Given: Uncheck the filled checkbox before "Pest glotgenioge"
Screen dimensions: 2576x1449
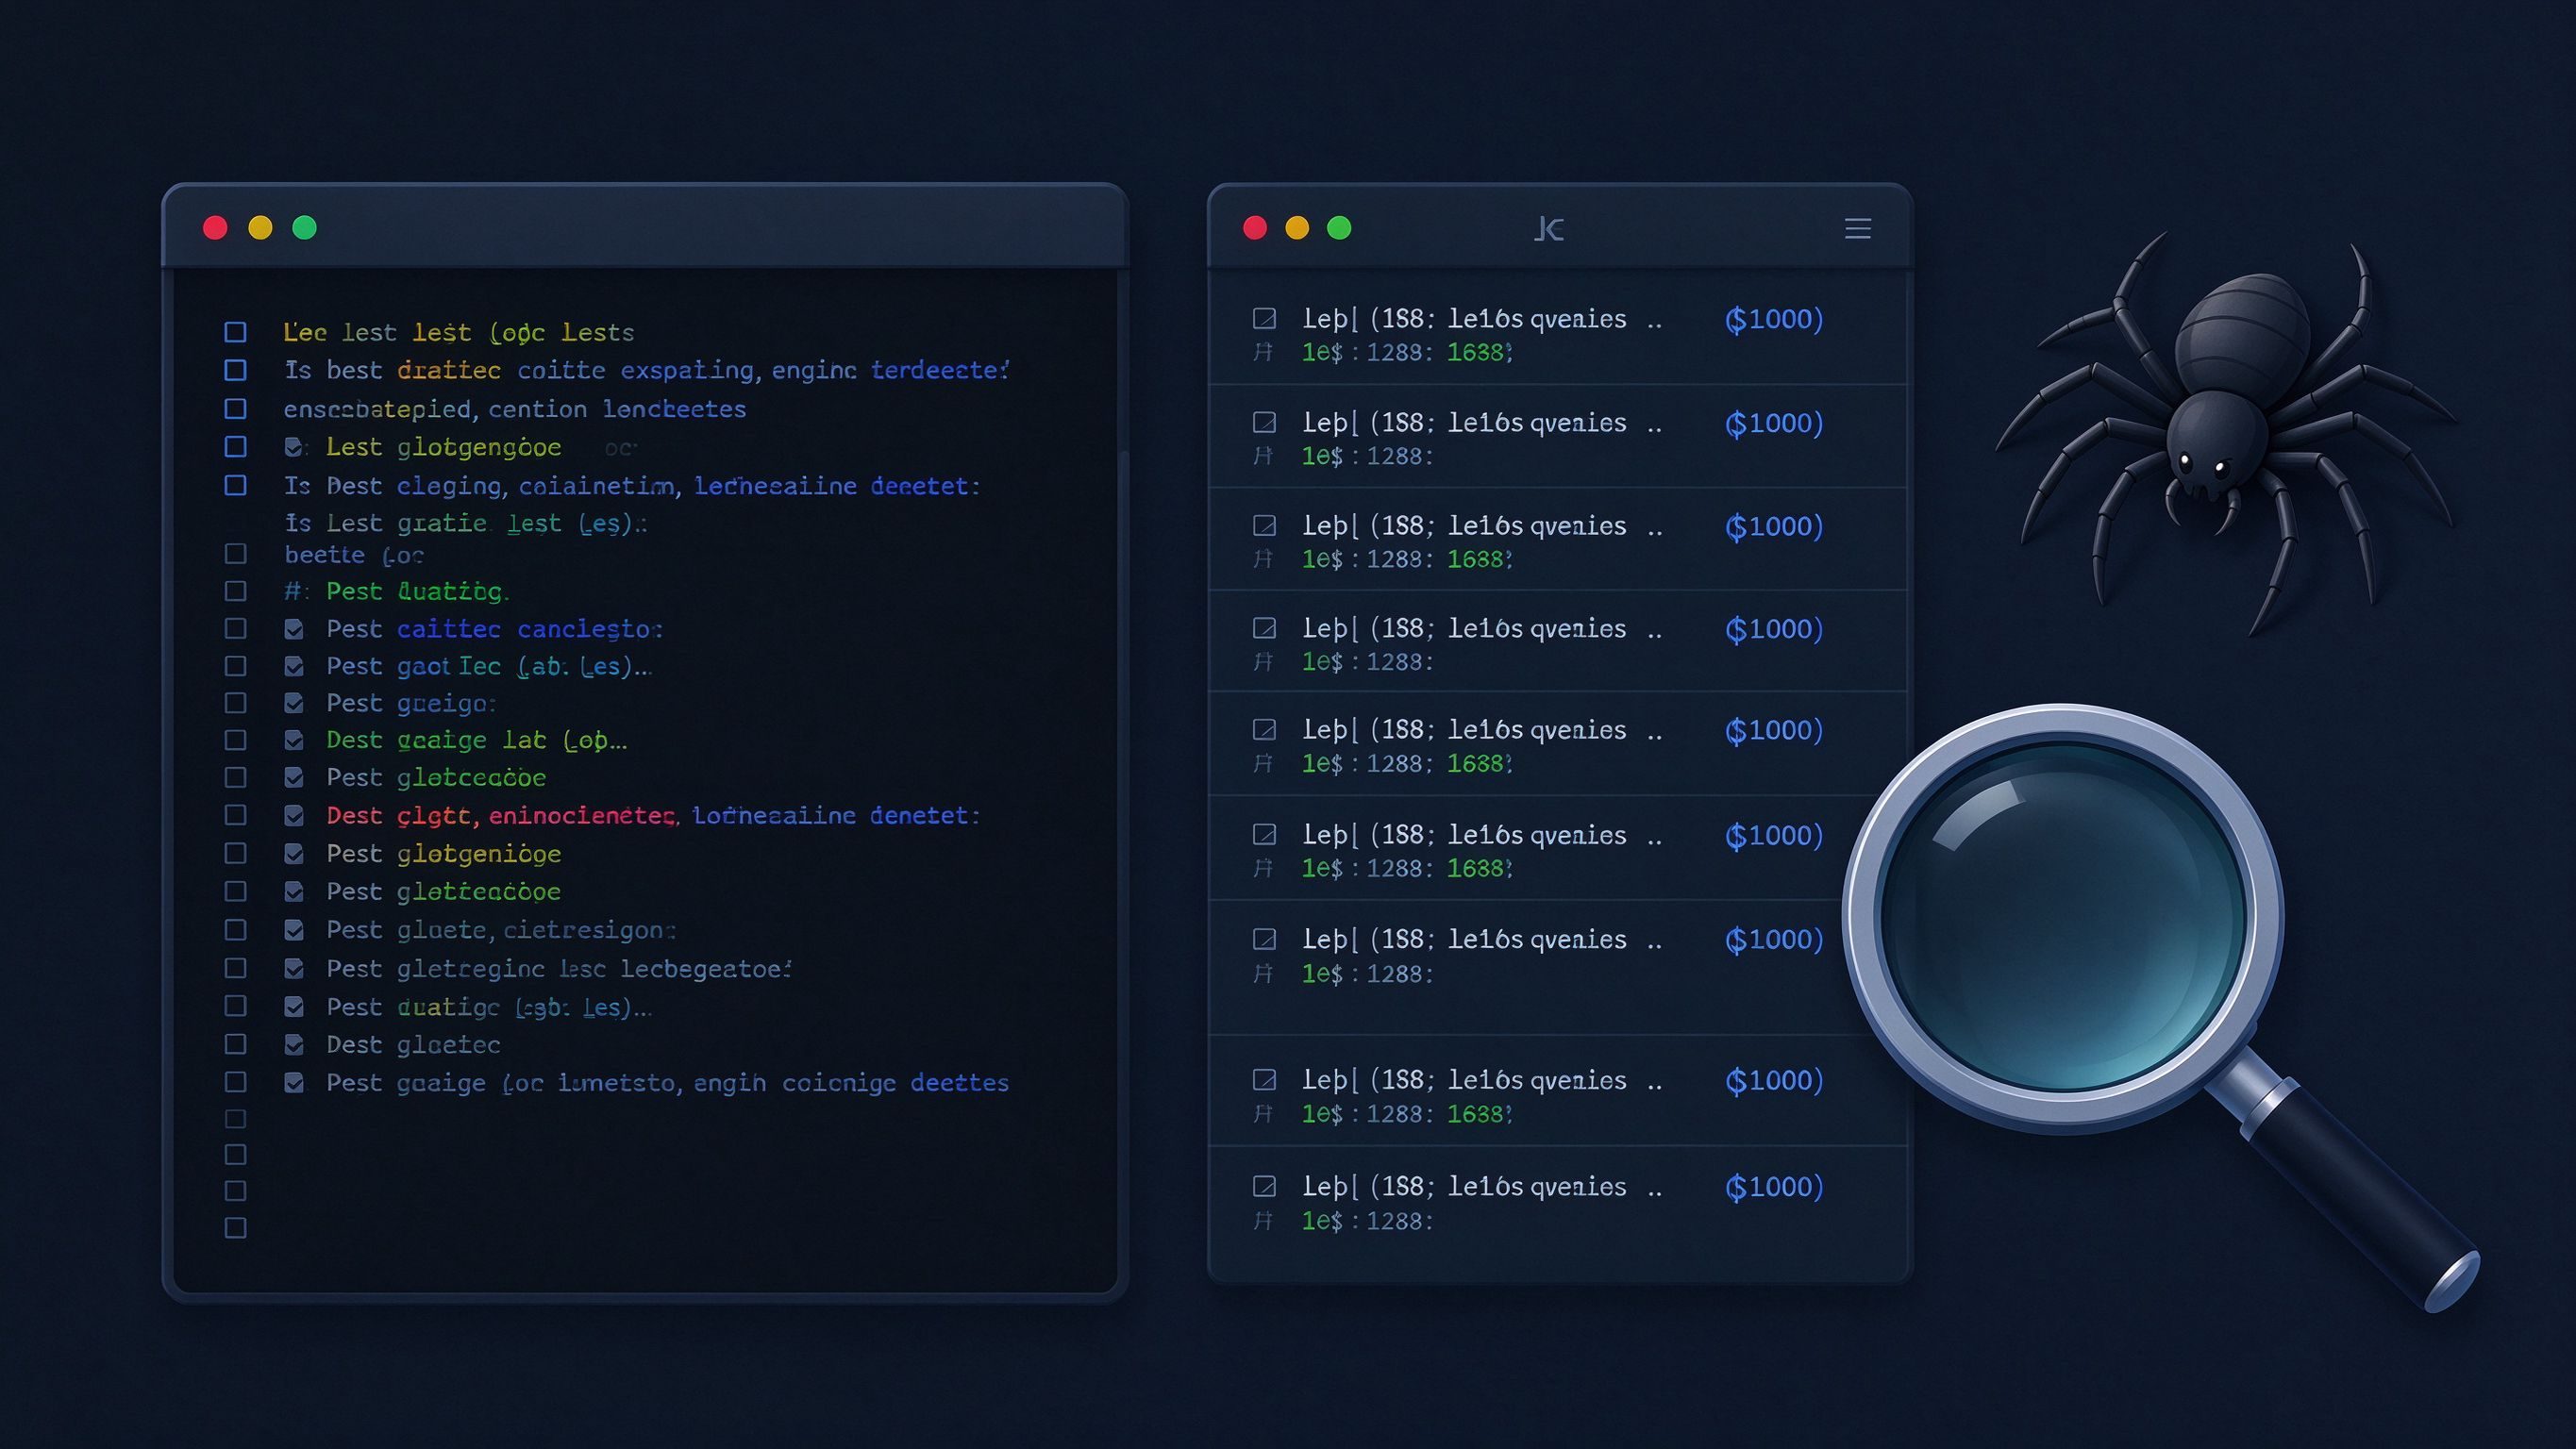Looking at the screenshot, I should click(294, 854).
